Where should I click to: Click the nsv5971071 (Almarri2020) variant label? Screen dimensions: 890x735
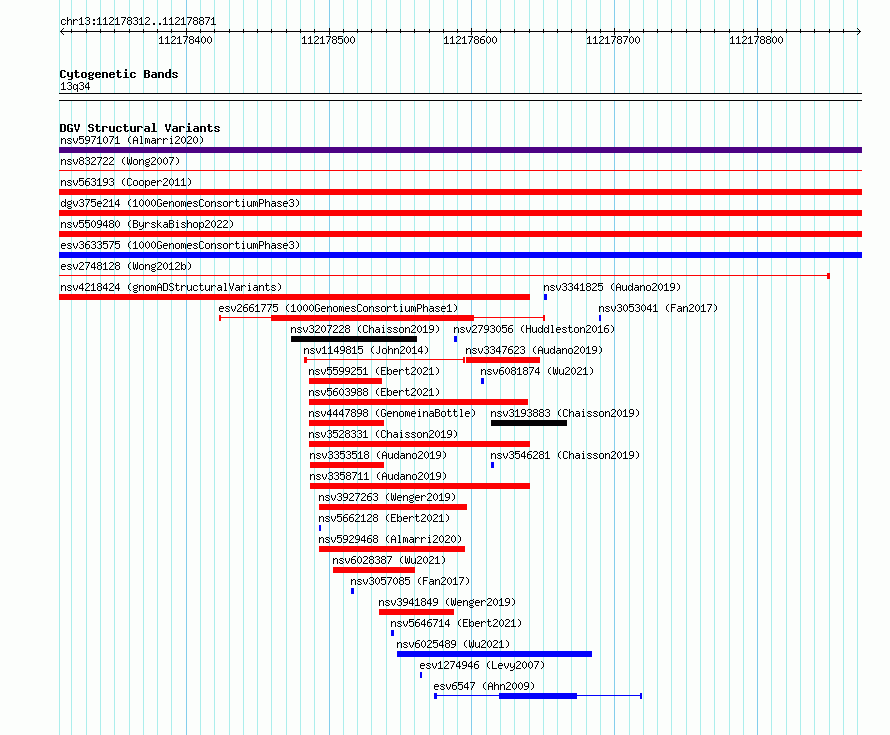tap(132, 140)
